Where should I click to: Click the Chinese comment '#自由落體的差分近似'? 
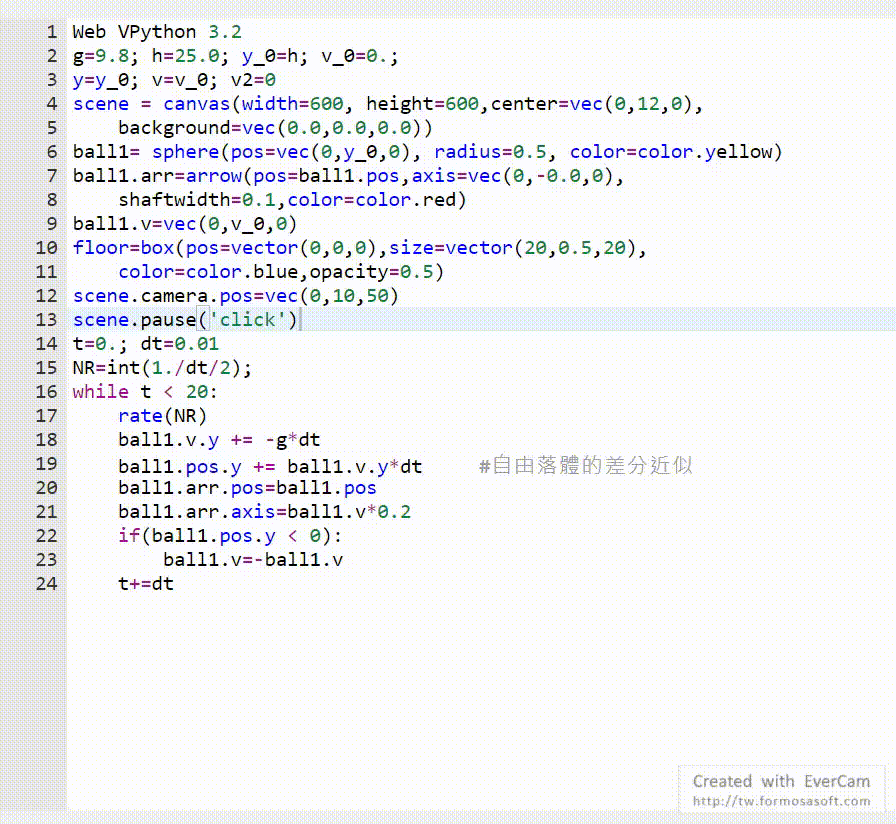click(x=586, y=466)
